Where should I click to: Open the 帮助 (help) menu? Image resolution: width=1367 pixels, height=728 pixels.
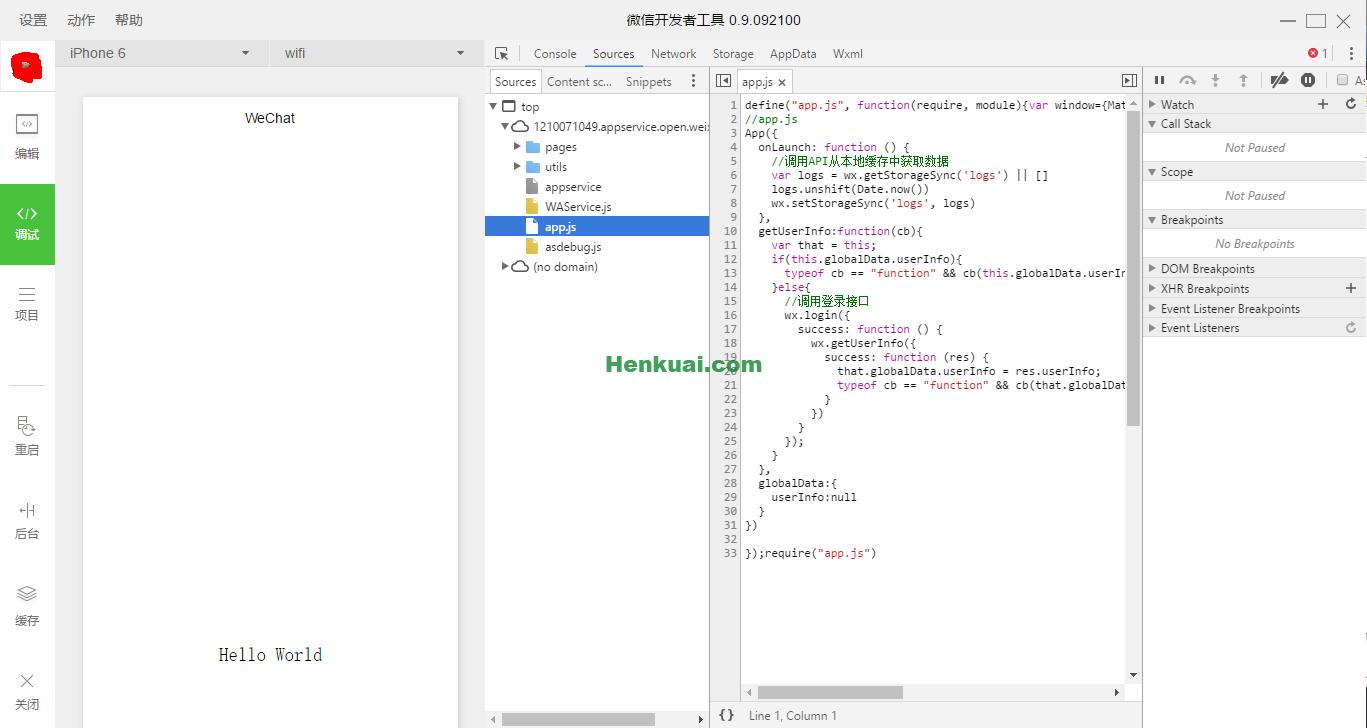[129, 20]
